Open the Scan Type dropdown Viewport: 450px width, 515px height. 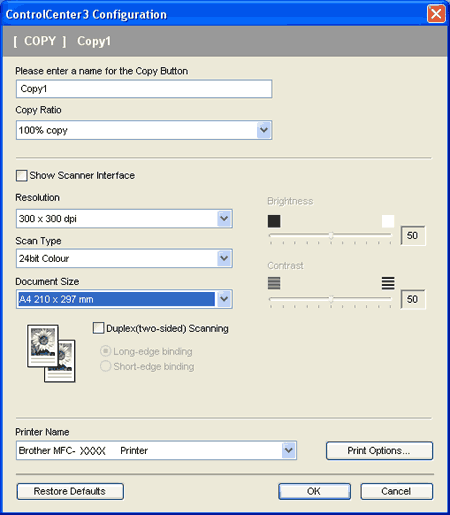point(224,258)
